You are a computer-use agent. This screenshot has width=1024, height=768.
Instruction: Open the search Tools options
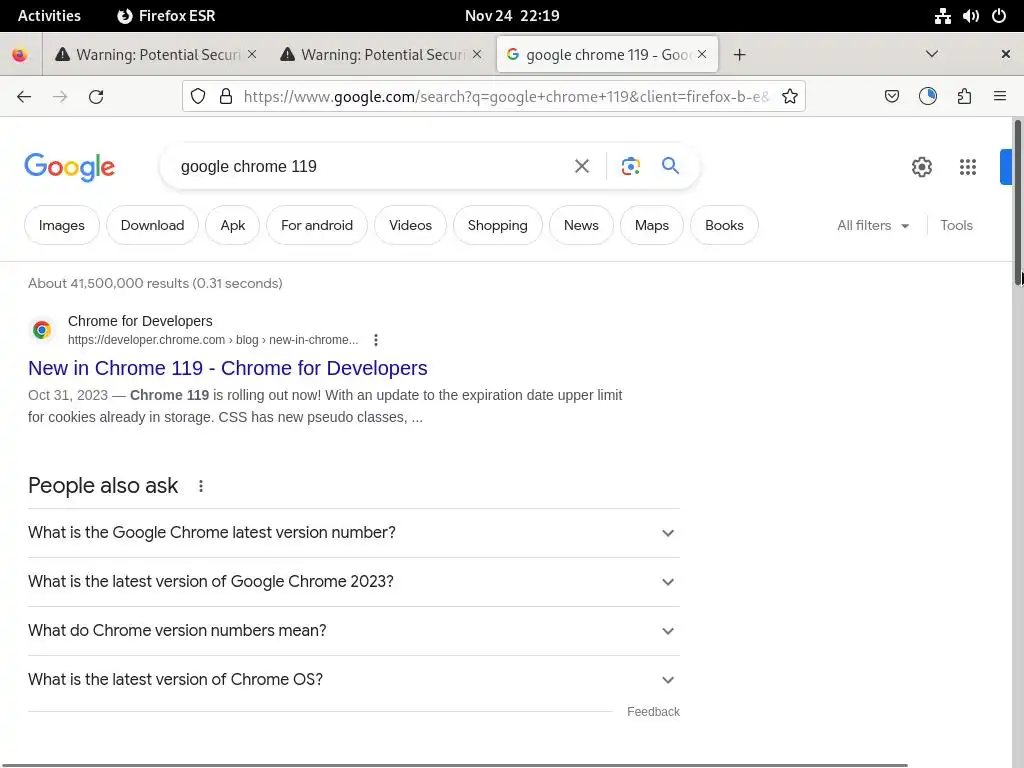pos(956,225)
